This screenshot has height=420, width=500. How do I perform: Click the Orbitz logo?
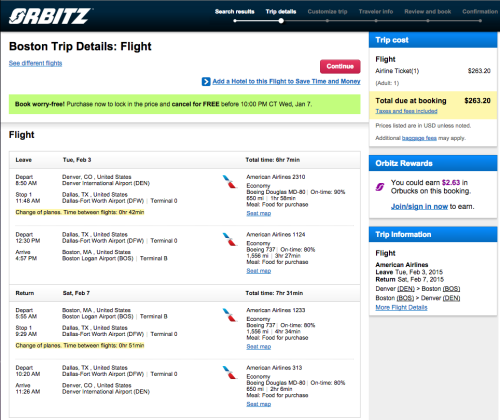click(50, 16)
